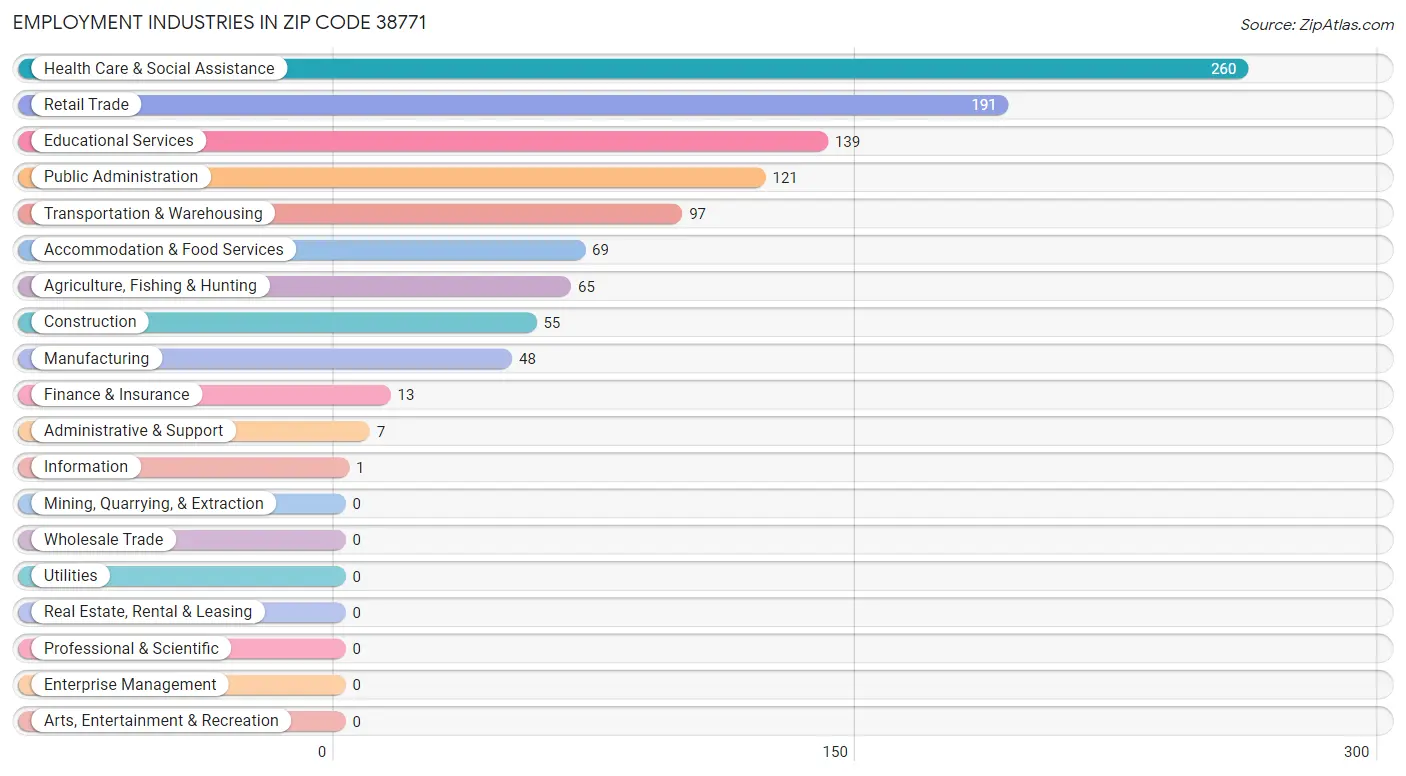The image size is (1406, 776).
Task: Select the 13 value beside Finance & Insurance
Action: [x=405, y=395]
